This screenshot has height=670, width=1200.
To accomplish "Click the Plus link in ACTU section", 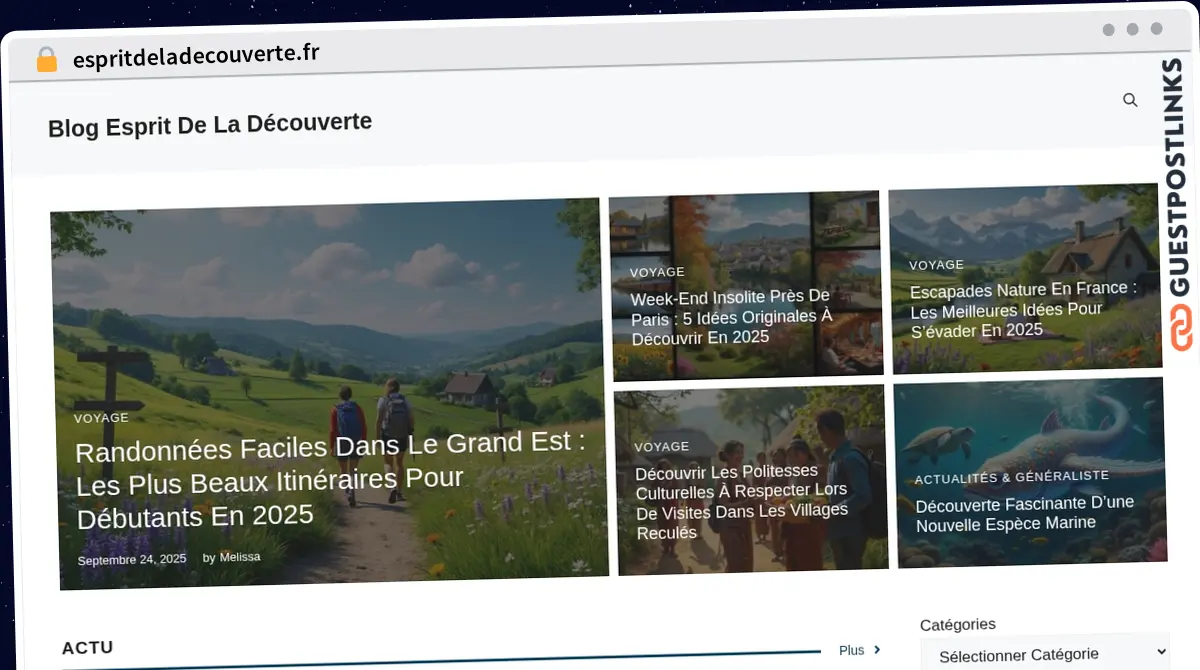I will pyautogui.click(x=851, y=650).
